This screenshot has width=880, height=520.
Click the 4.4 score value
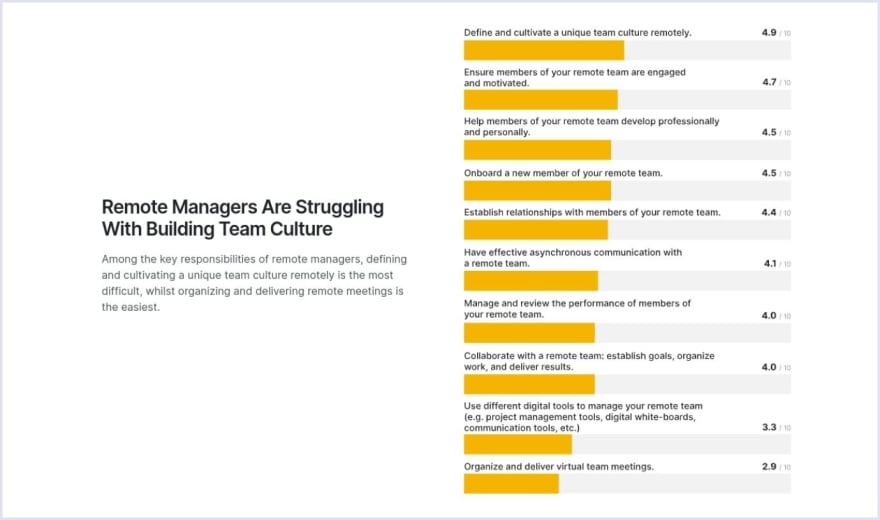[769, 212]
